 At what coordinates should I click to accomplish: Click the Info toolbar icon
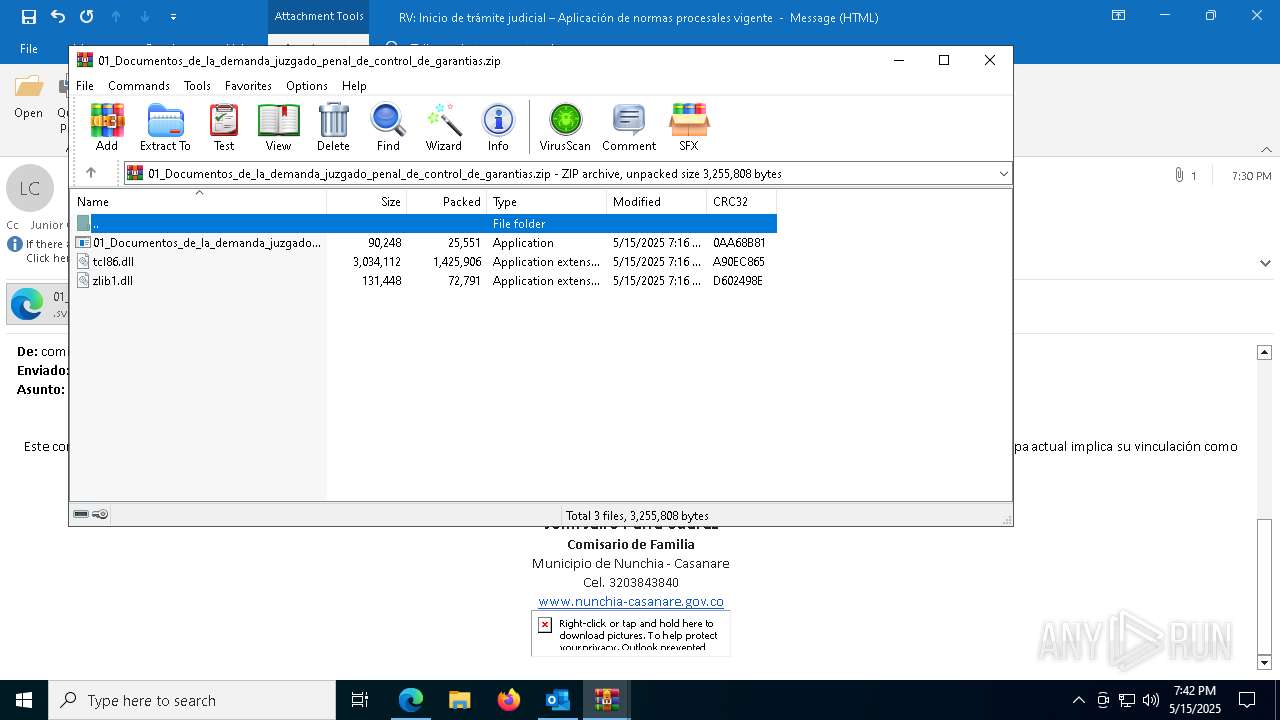tap(498, 127)
